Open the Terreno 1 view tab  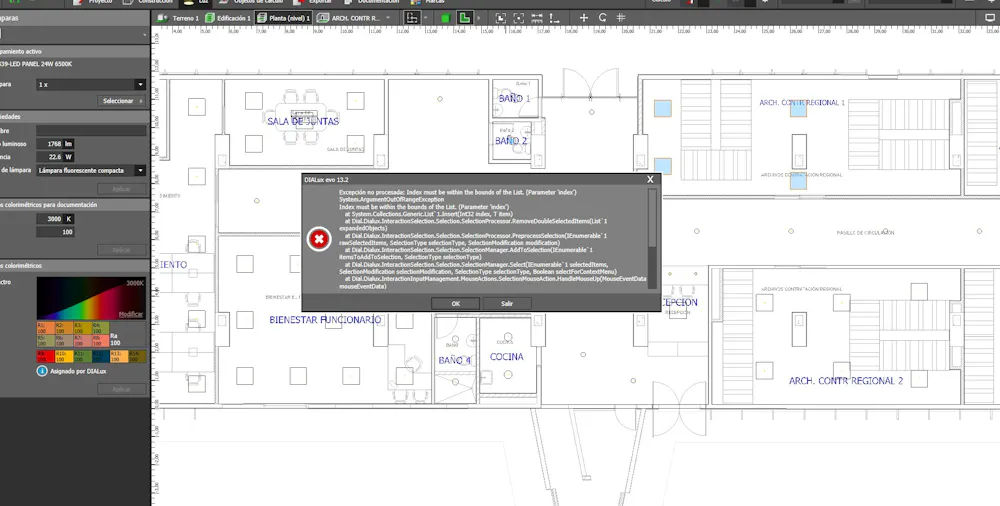point(178,19)
